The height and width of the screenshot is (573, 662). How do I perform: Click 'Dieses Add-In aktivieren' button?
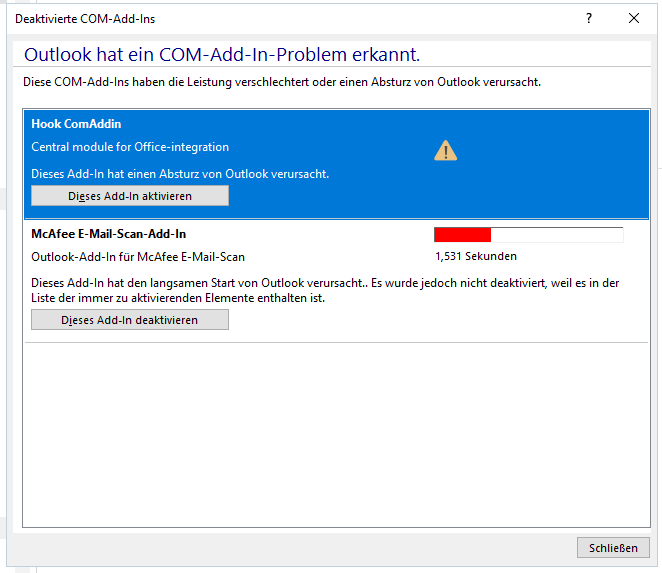tap(130, 196)
